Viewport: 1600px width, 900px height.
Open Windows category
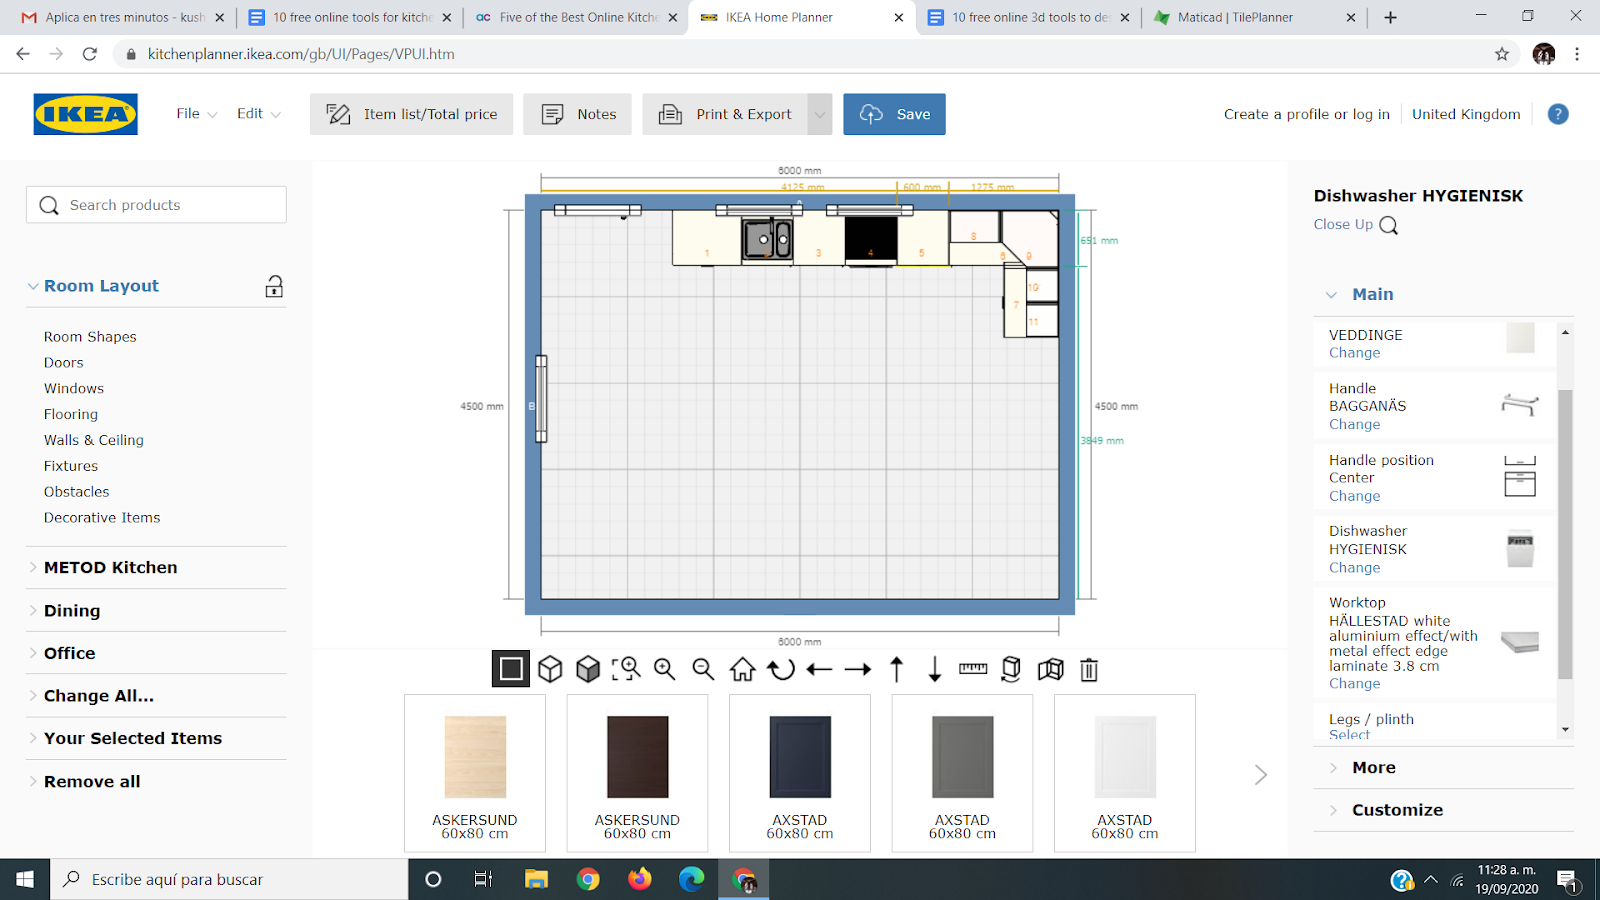point(74,389)
